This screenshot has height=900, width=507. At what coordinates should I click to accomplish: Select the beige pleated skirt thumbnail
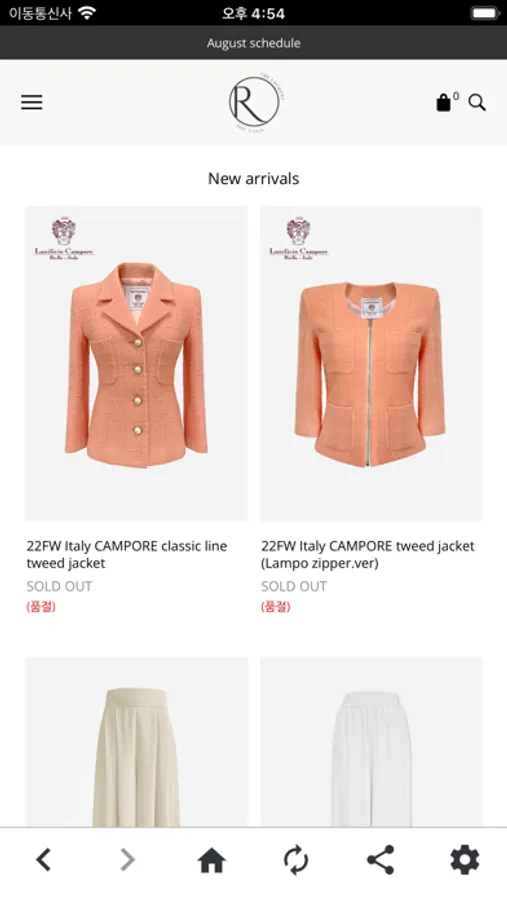point(137,742)
